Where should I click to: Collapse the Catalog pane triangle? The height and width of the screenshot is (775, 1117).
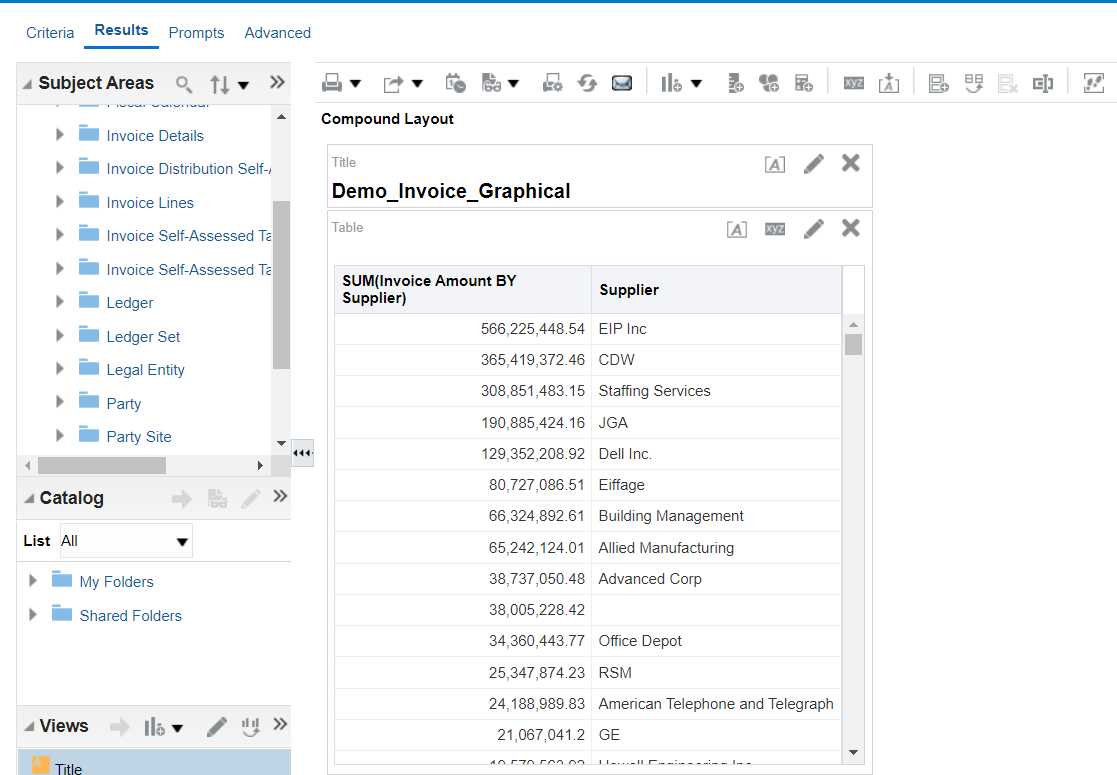tap(28, 499)
